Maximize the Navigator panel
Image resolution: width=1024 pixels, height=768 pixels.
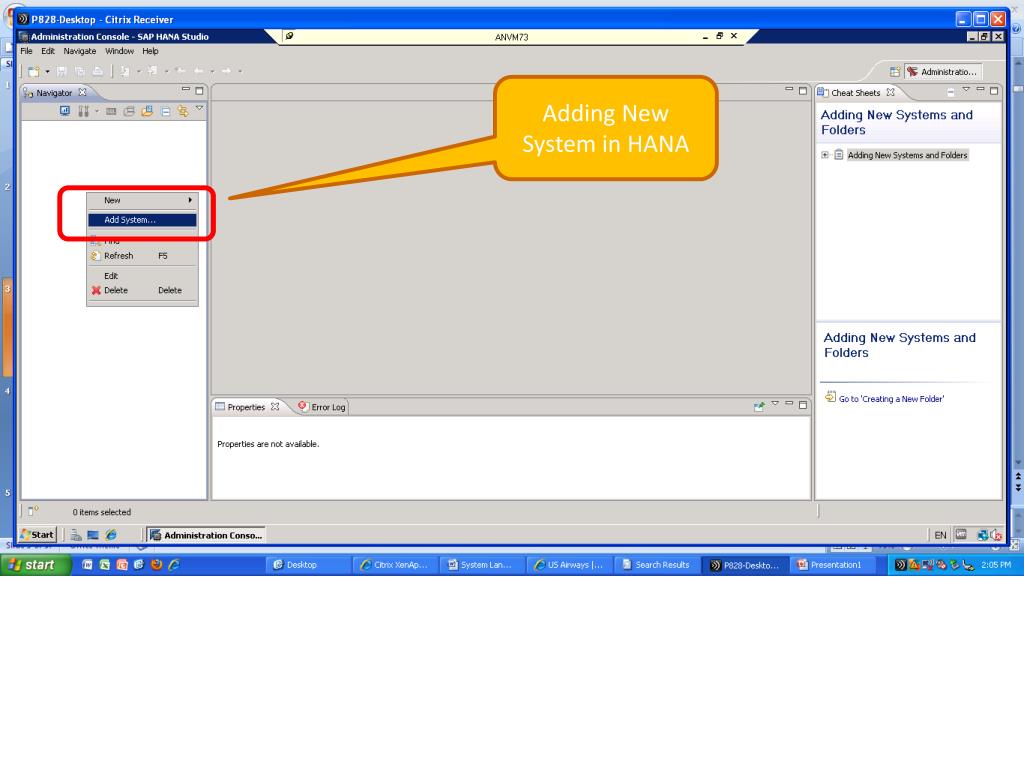pyautogui.click(x=200, y=91)
